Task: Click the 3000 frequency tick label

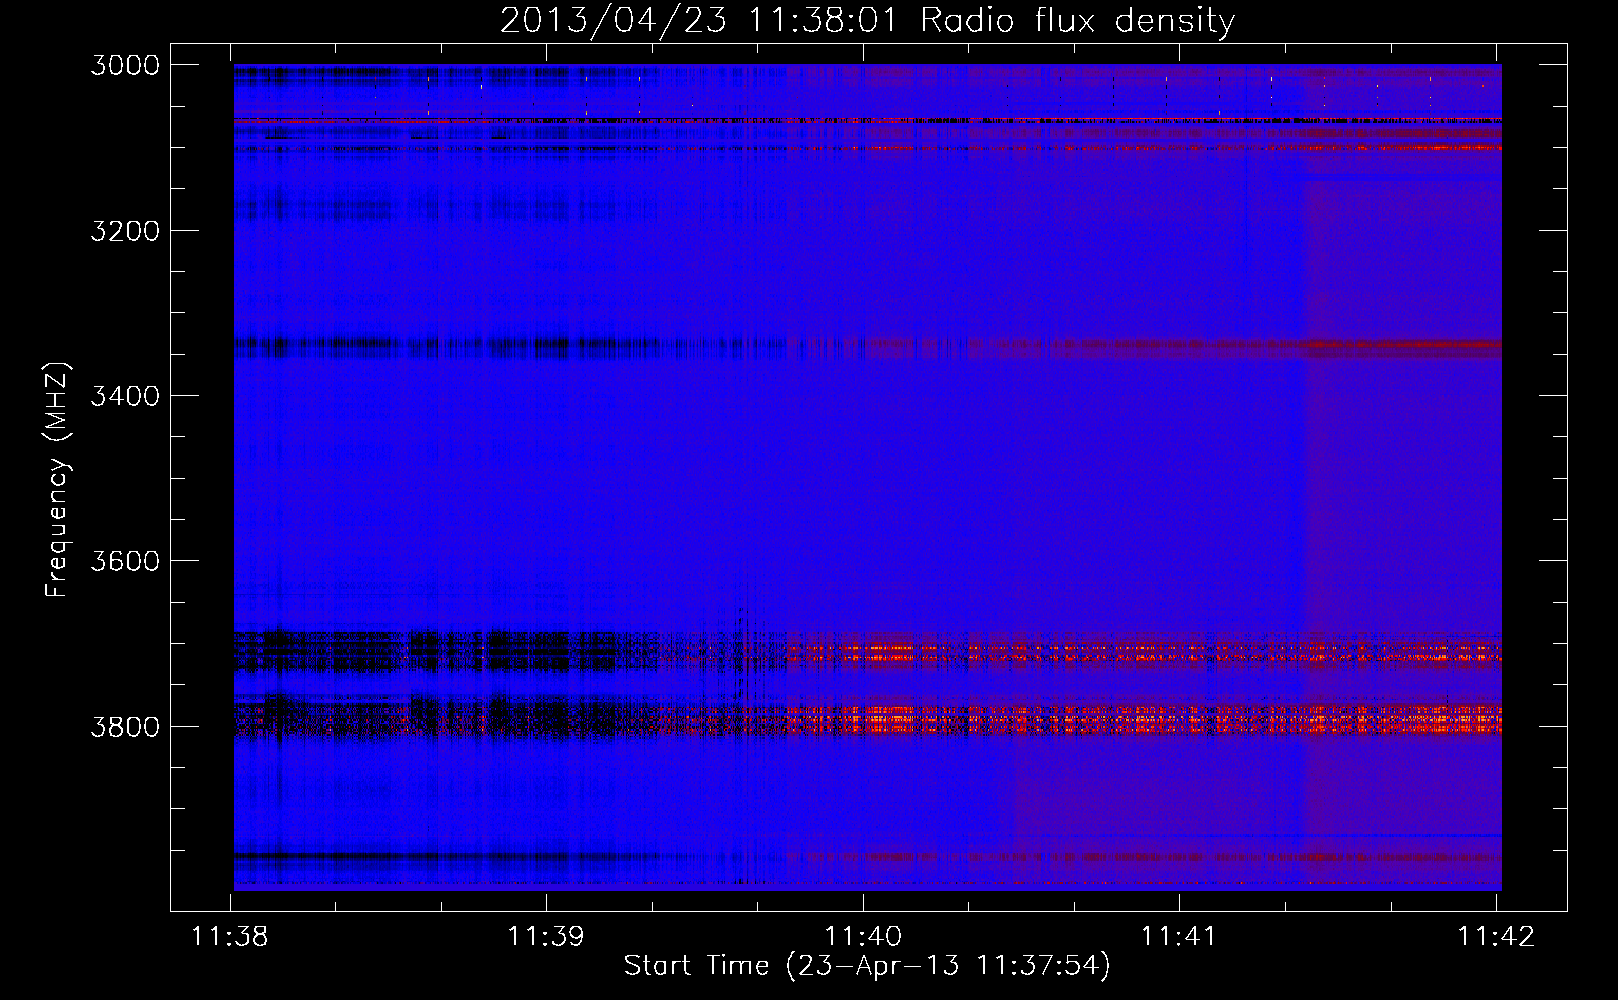Action: pyautogui.click(x=125, y=65)
